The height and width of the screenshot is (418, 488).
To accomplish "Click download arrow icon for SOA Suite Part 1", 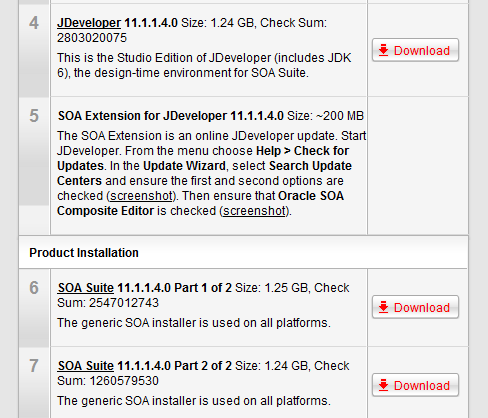I will [x=383, y=307].
